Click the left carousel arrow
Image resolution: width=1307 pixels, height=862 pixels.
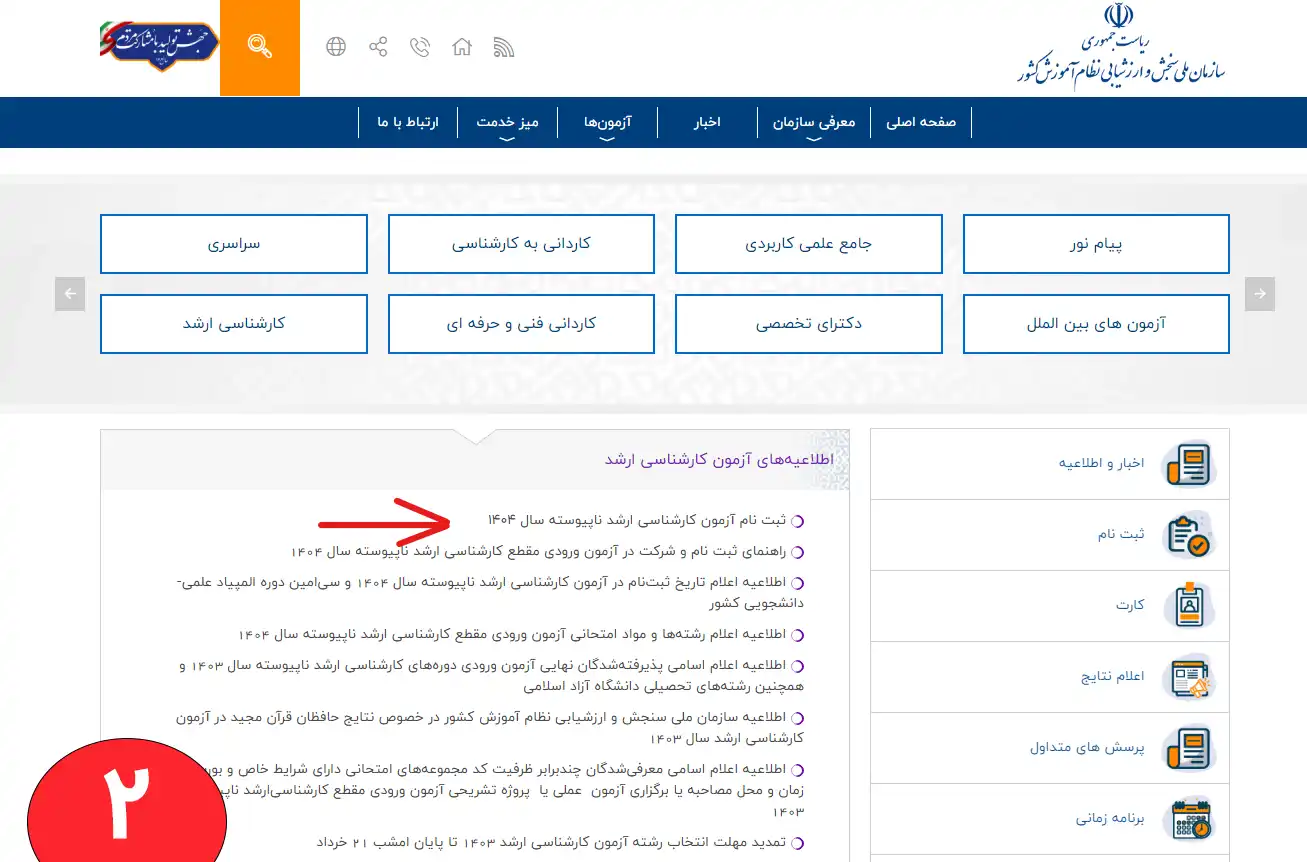[x=70, y=294]
